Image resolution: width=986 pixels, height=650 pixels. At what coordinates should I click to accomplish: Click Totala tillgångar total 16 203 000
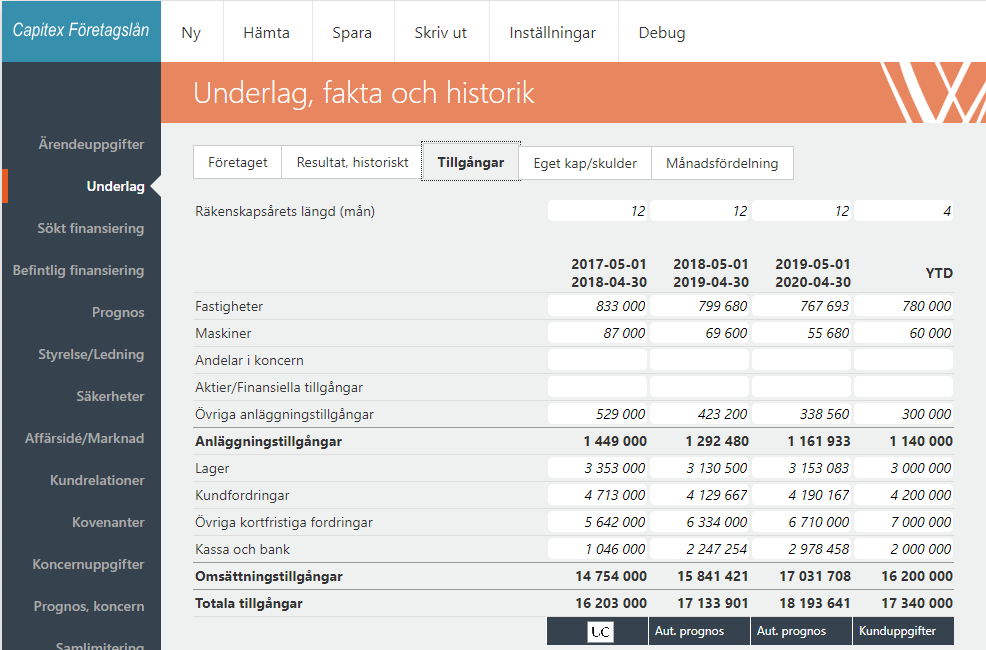[x=611, y=603]
